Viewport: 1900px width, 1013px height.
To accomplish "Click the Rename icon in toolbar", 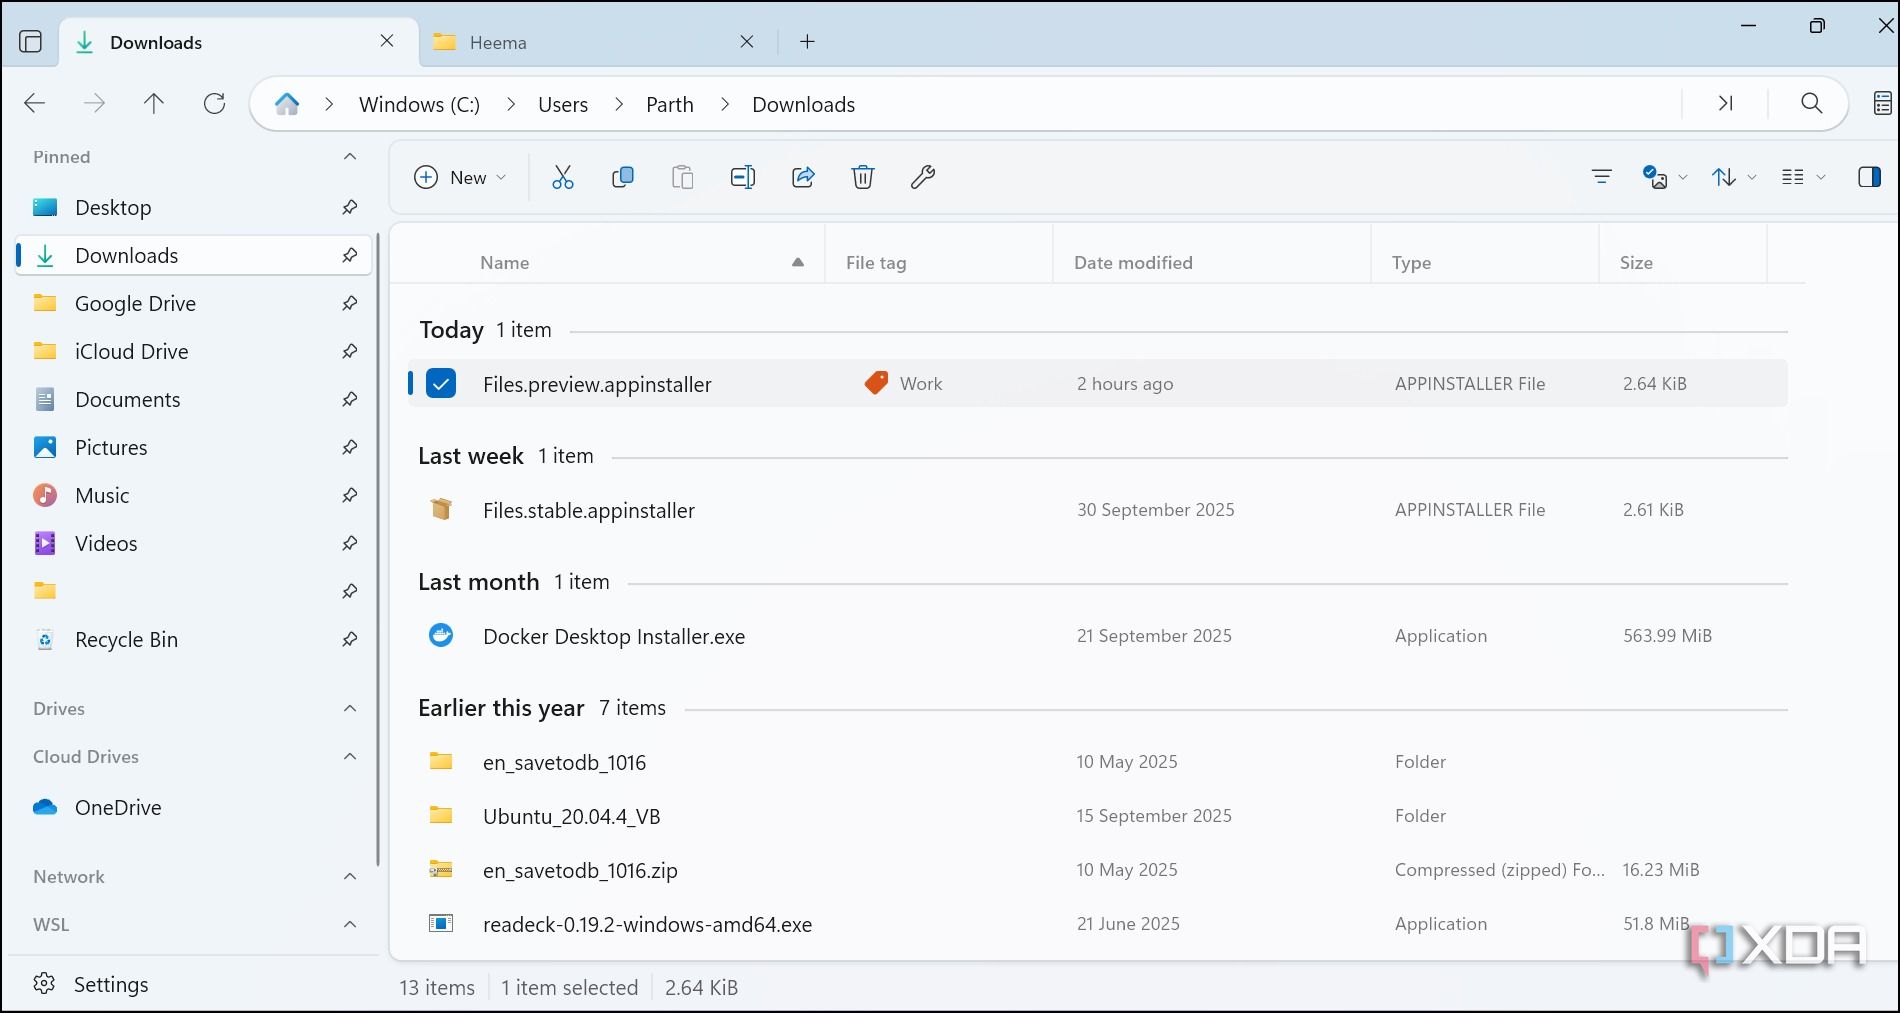I will tap(743, 177).
